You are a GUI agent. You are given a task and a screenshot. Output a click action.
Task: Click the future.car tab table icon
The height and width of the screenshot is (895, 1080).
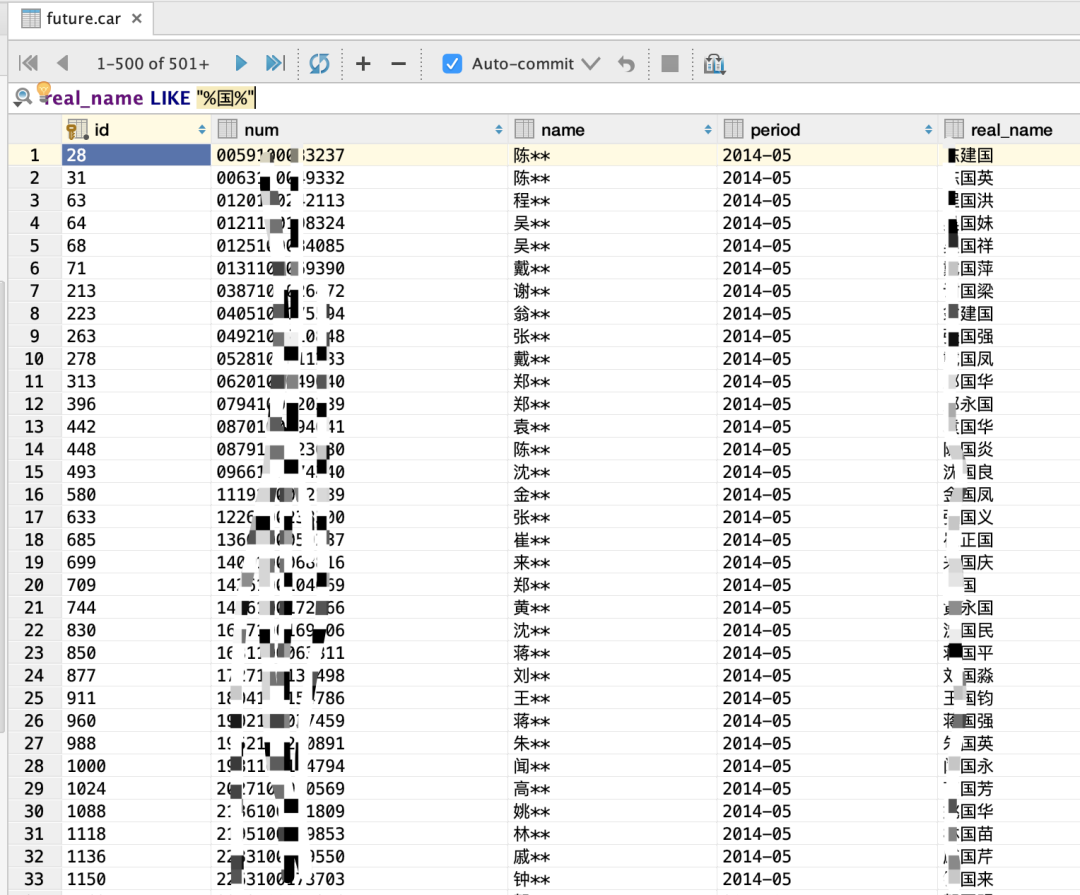click(x=30, y=19)
